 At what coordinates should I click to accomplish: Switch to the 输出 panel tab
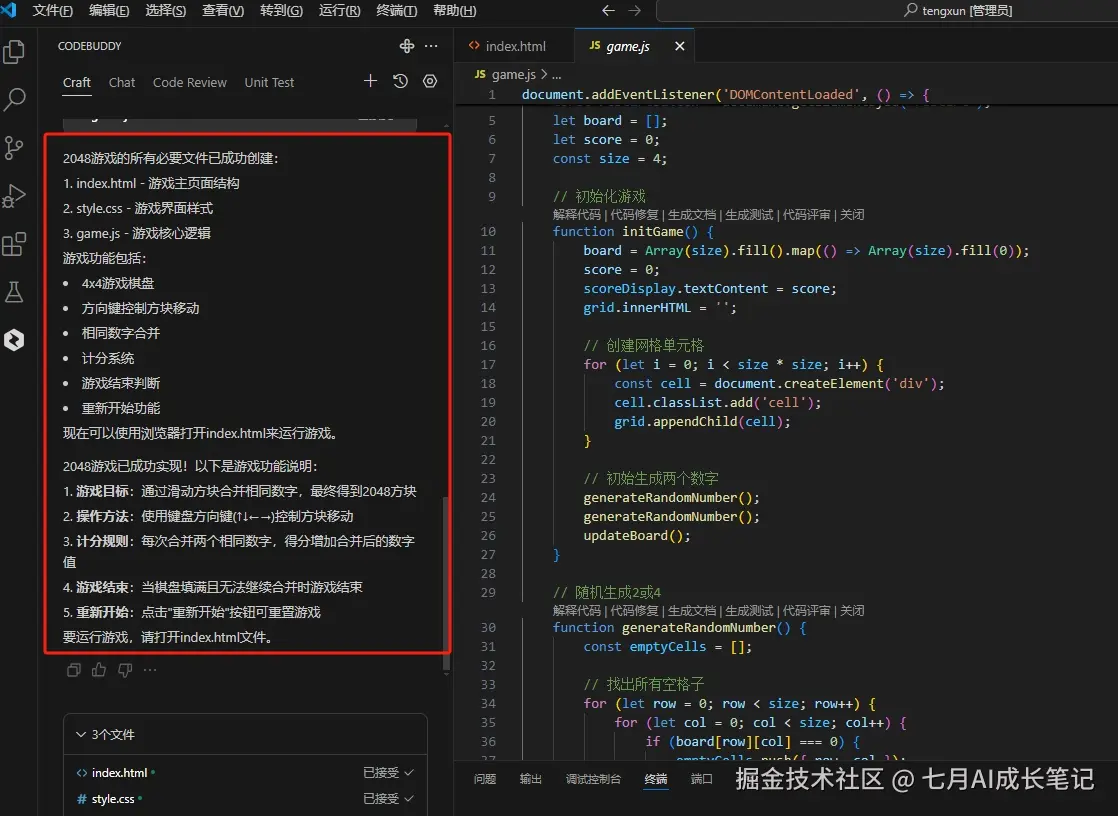(530, 779)
